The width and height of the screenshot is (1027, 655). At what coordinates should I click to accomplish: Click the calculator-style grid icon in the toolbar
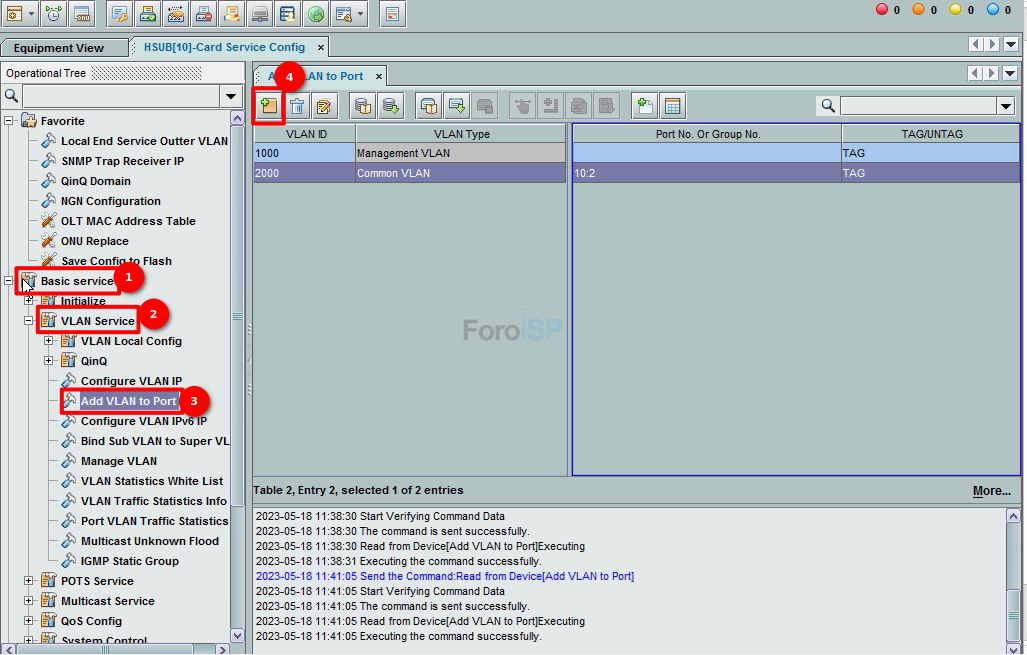672,106
